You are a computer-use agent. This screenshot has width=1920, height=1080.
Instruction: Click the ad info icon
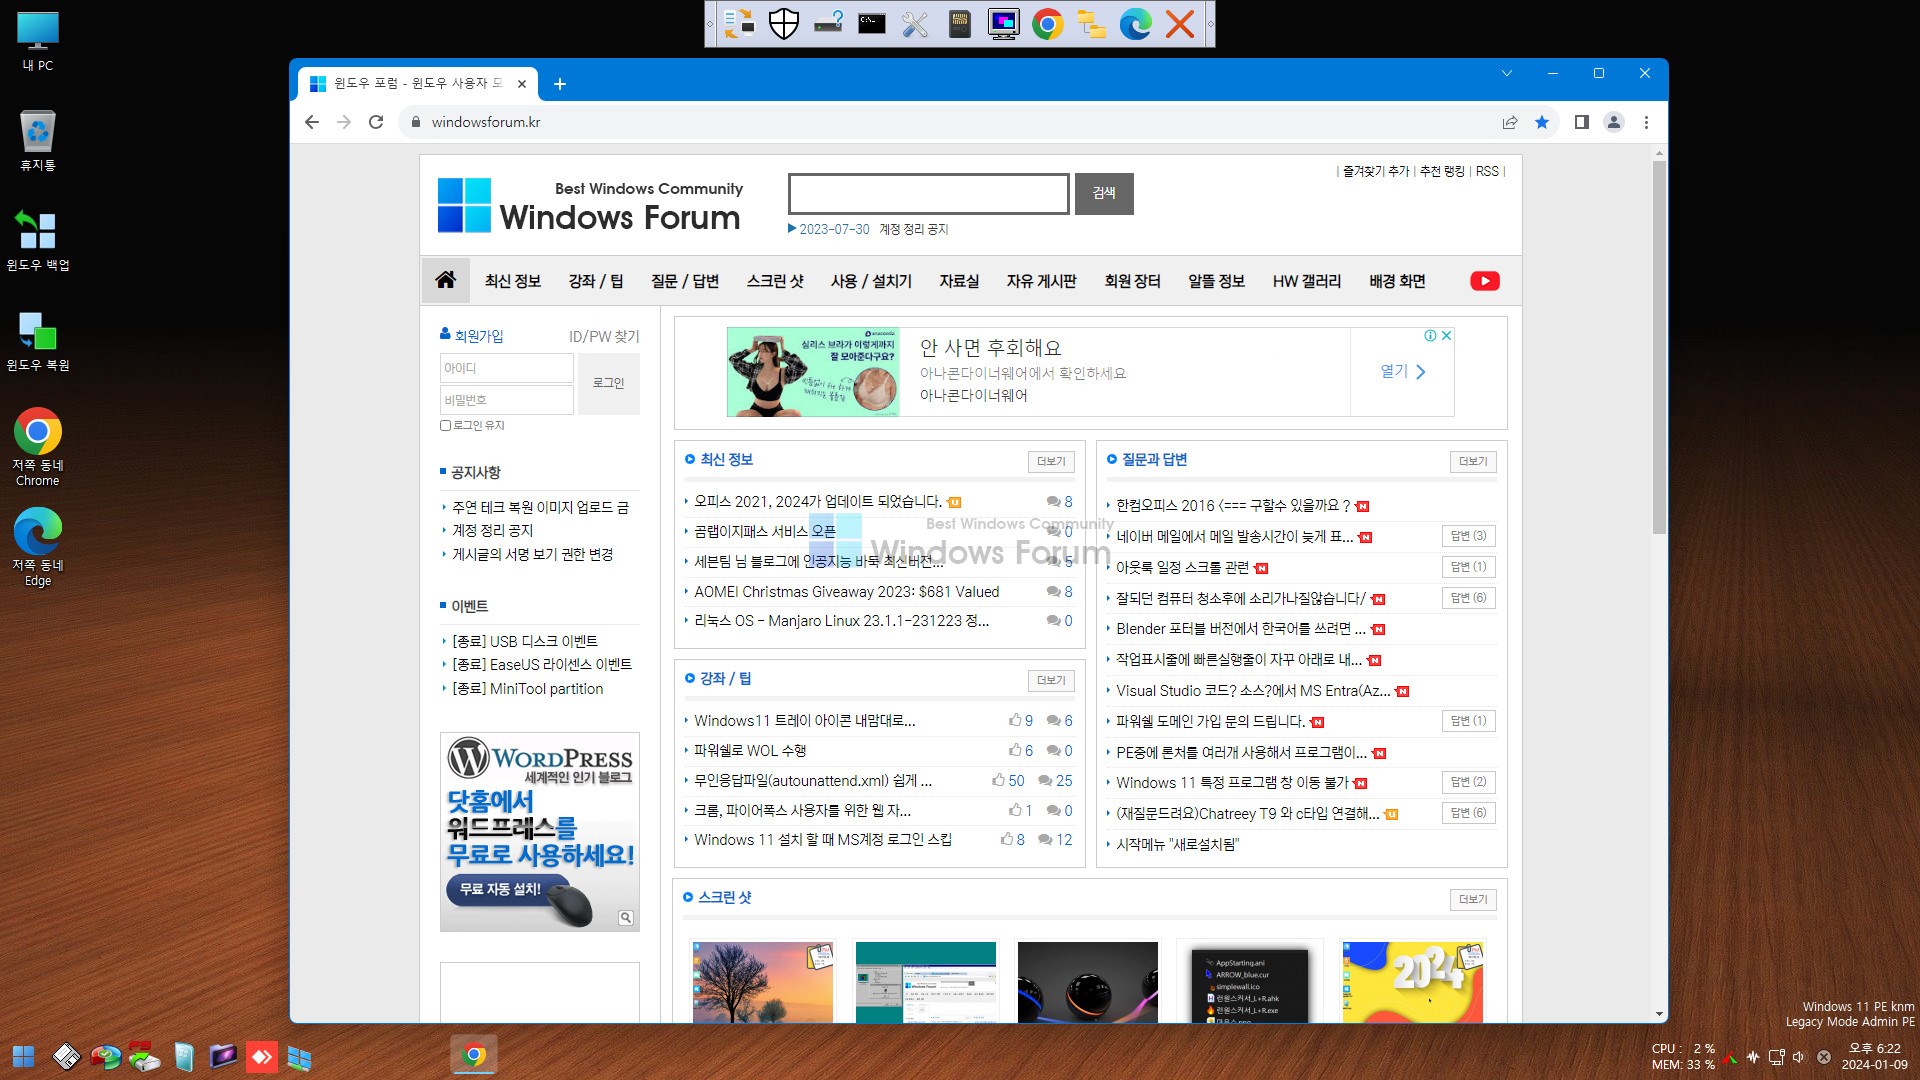tap(1431, 336)
